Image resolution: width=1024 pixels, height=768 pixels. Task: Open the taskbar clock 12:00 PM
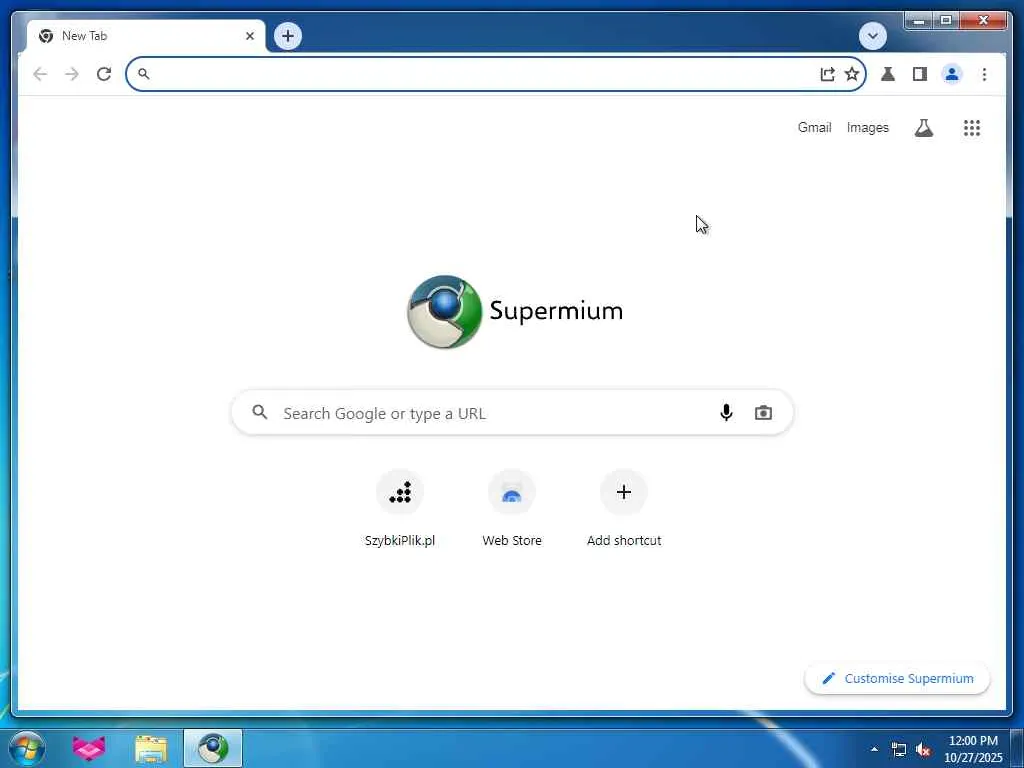pyautogui.click(x=973, y=749)
